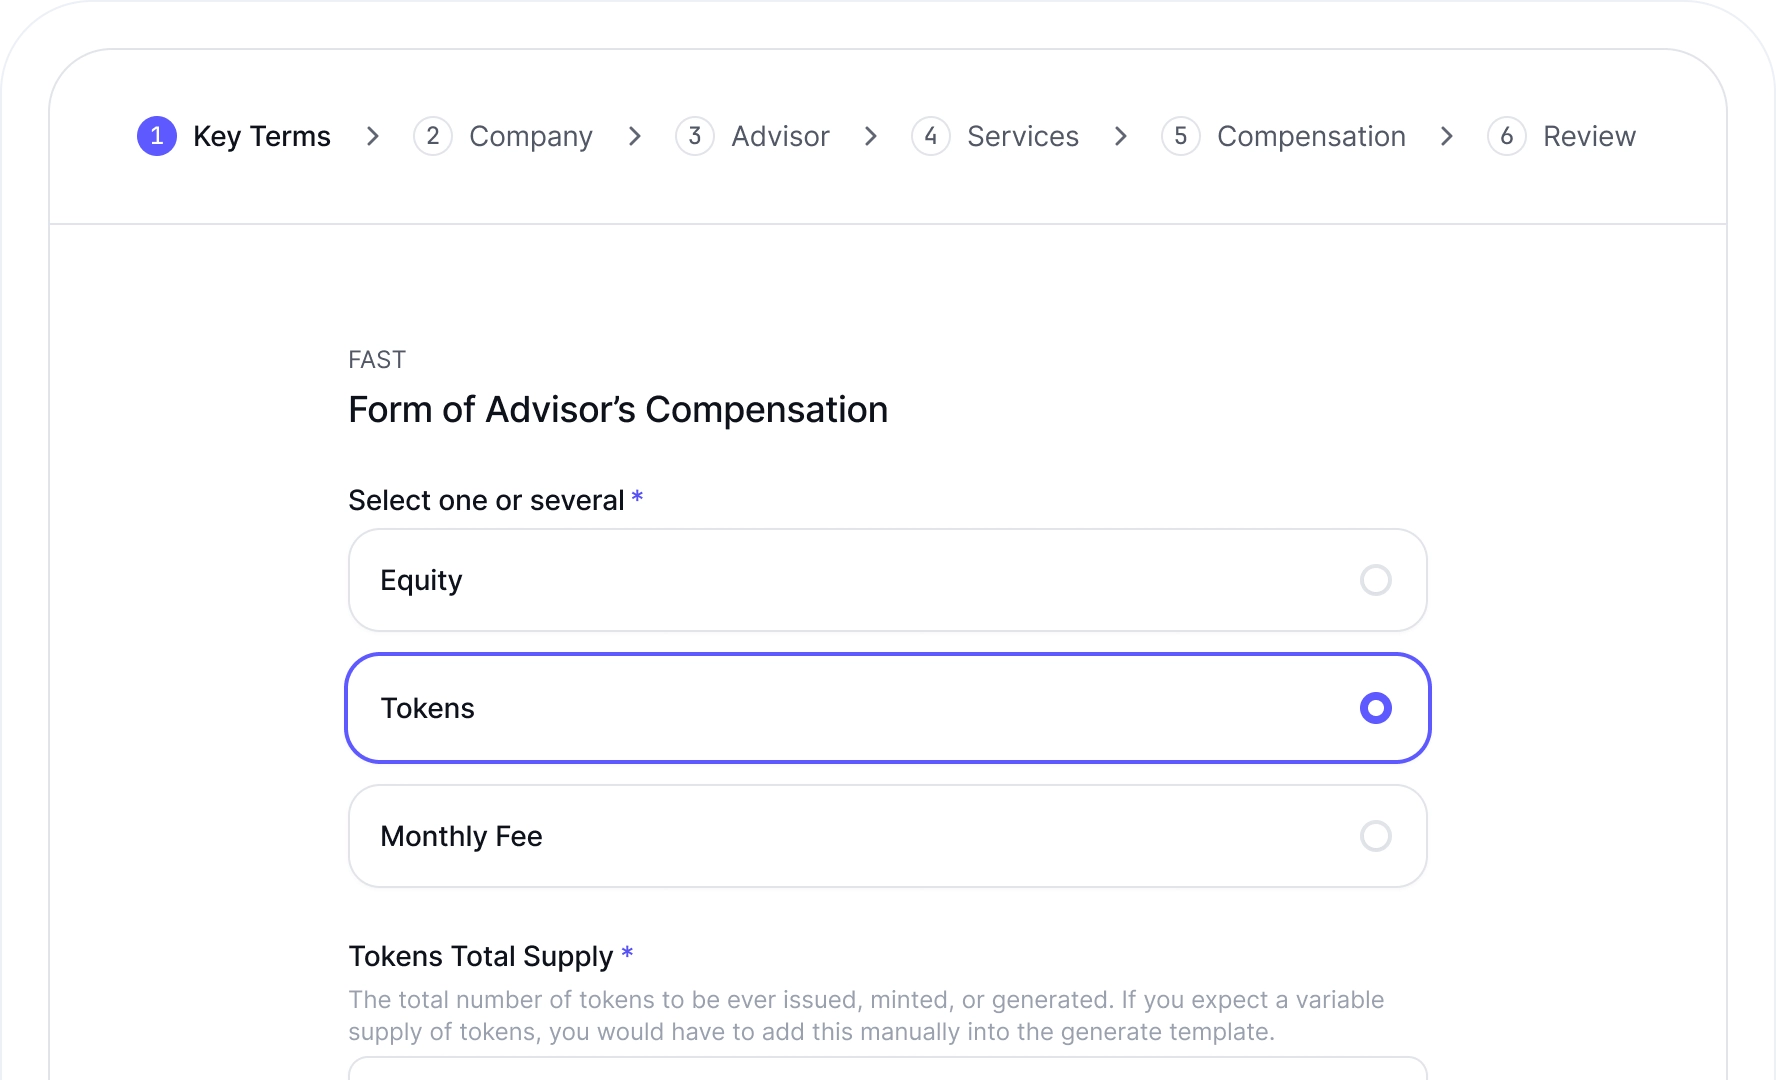This screenshot has height=1080, width=1776.
Task: Click the step 3 circle icon
Action: (x=695, y=136)
